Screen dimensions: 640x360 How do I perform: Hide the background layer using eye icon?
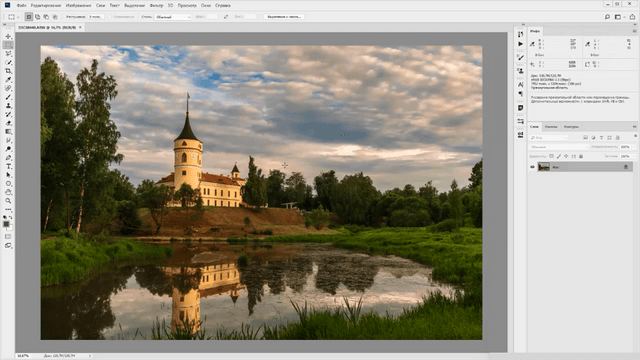pos(532,167)
